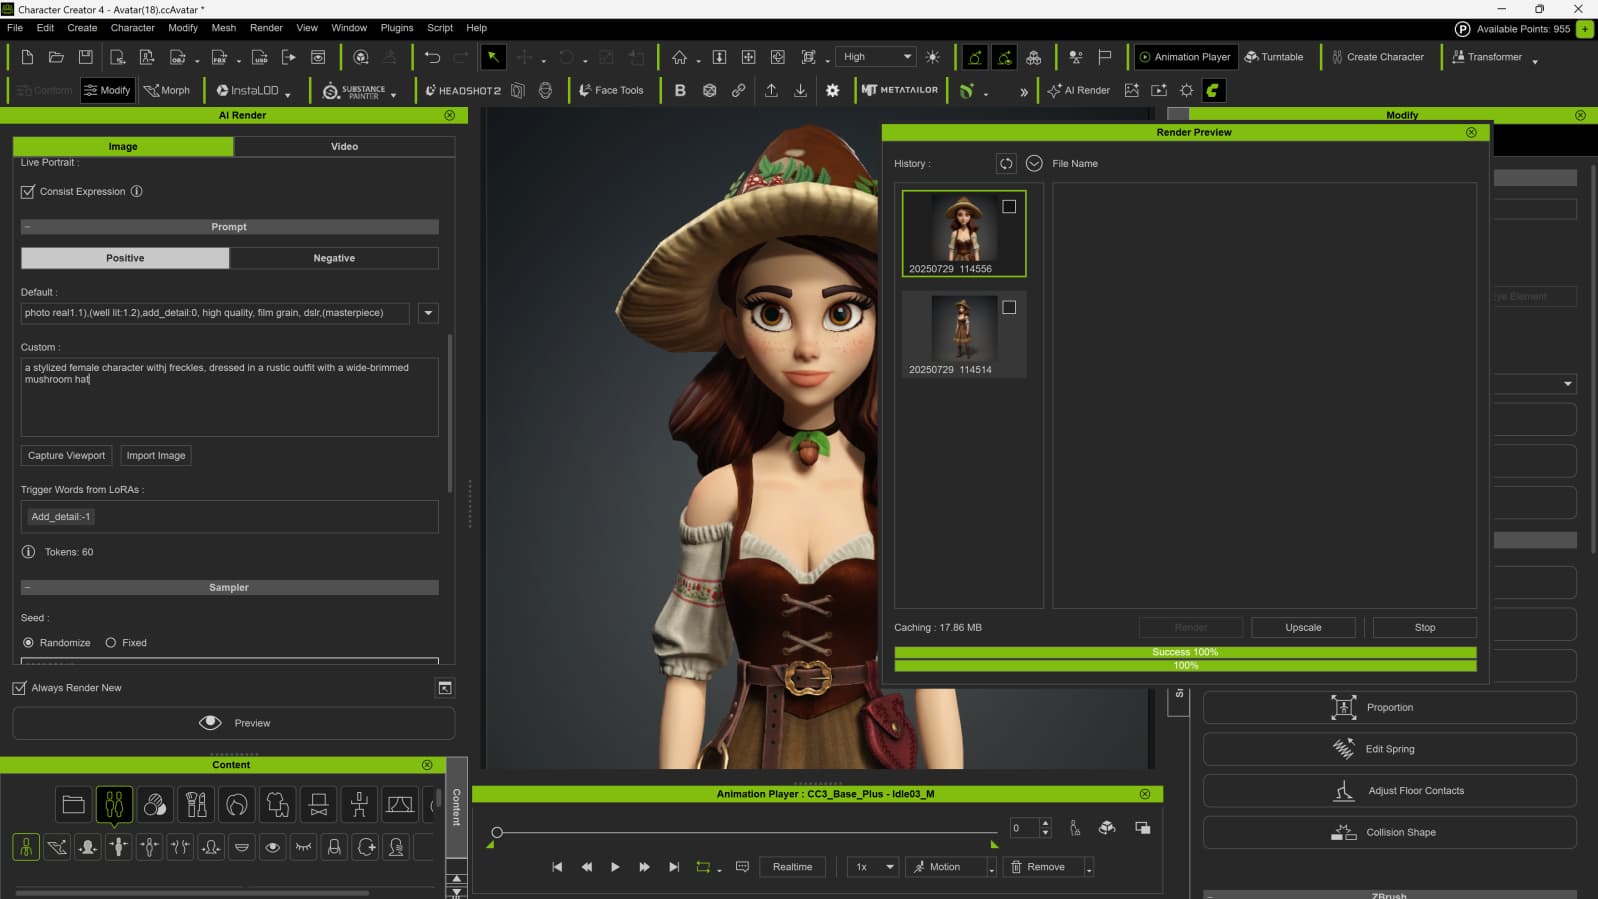
Task: Click the Success 100% progress bar
Action: [x=1185, y=652]
